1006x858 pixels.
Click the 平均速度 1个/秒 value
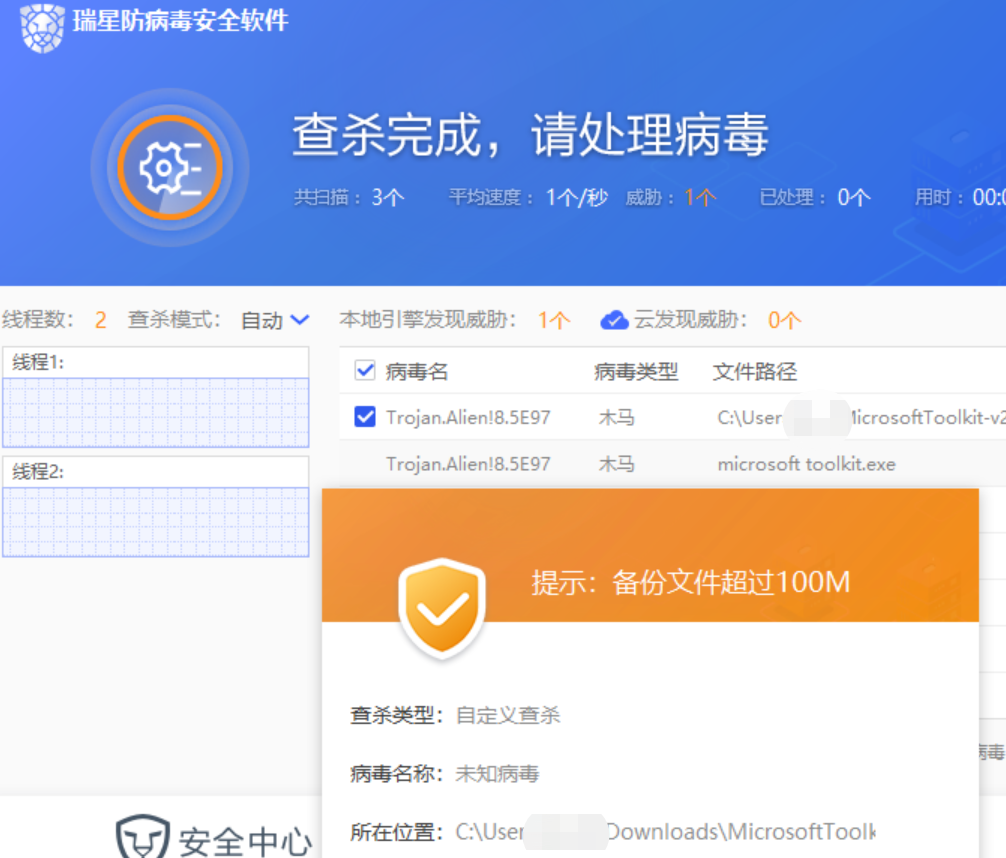[x=576, y=197]
